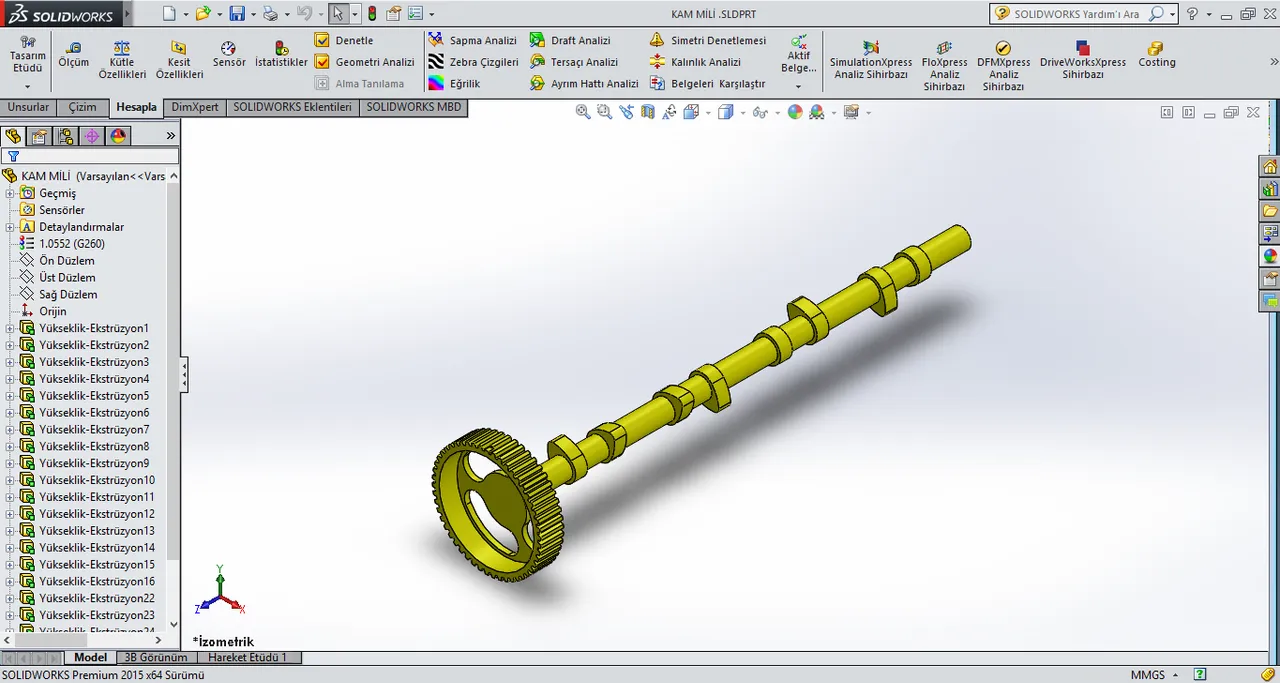Click the Rebuild traffic light icon

[x=372, y=14]
